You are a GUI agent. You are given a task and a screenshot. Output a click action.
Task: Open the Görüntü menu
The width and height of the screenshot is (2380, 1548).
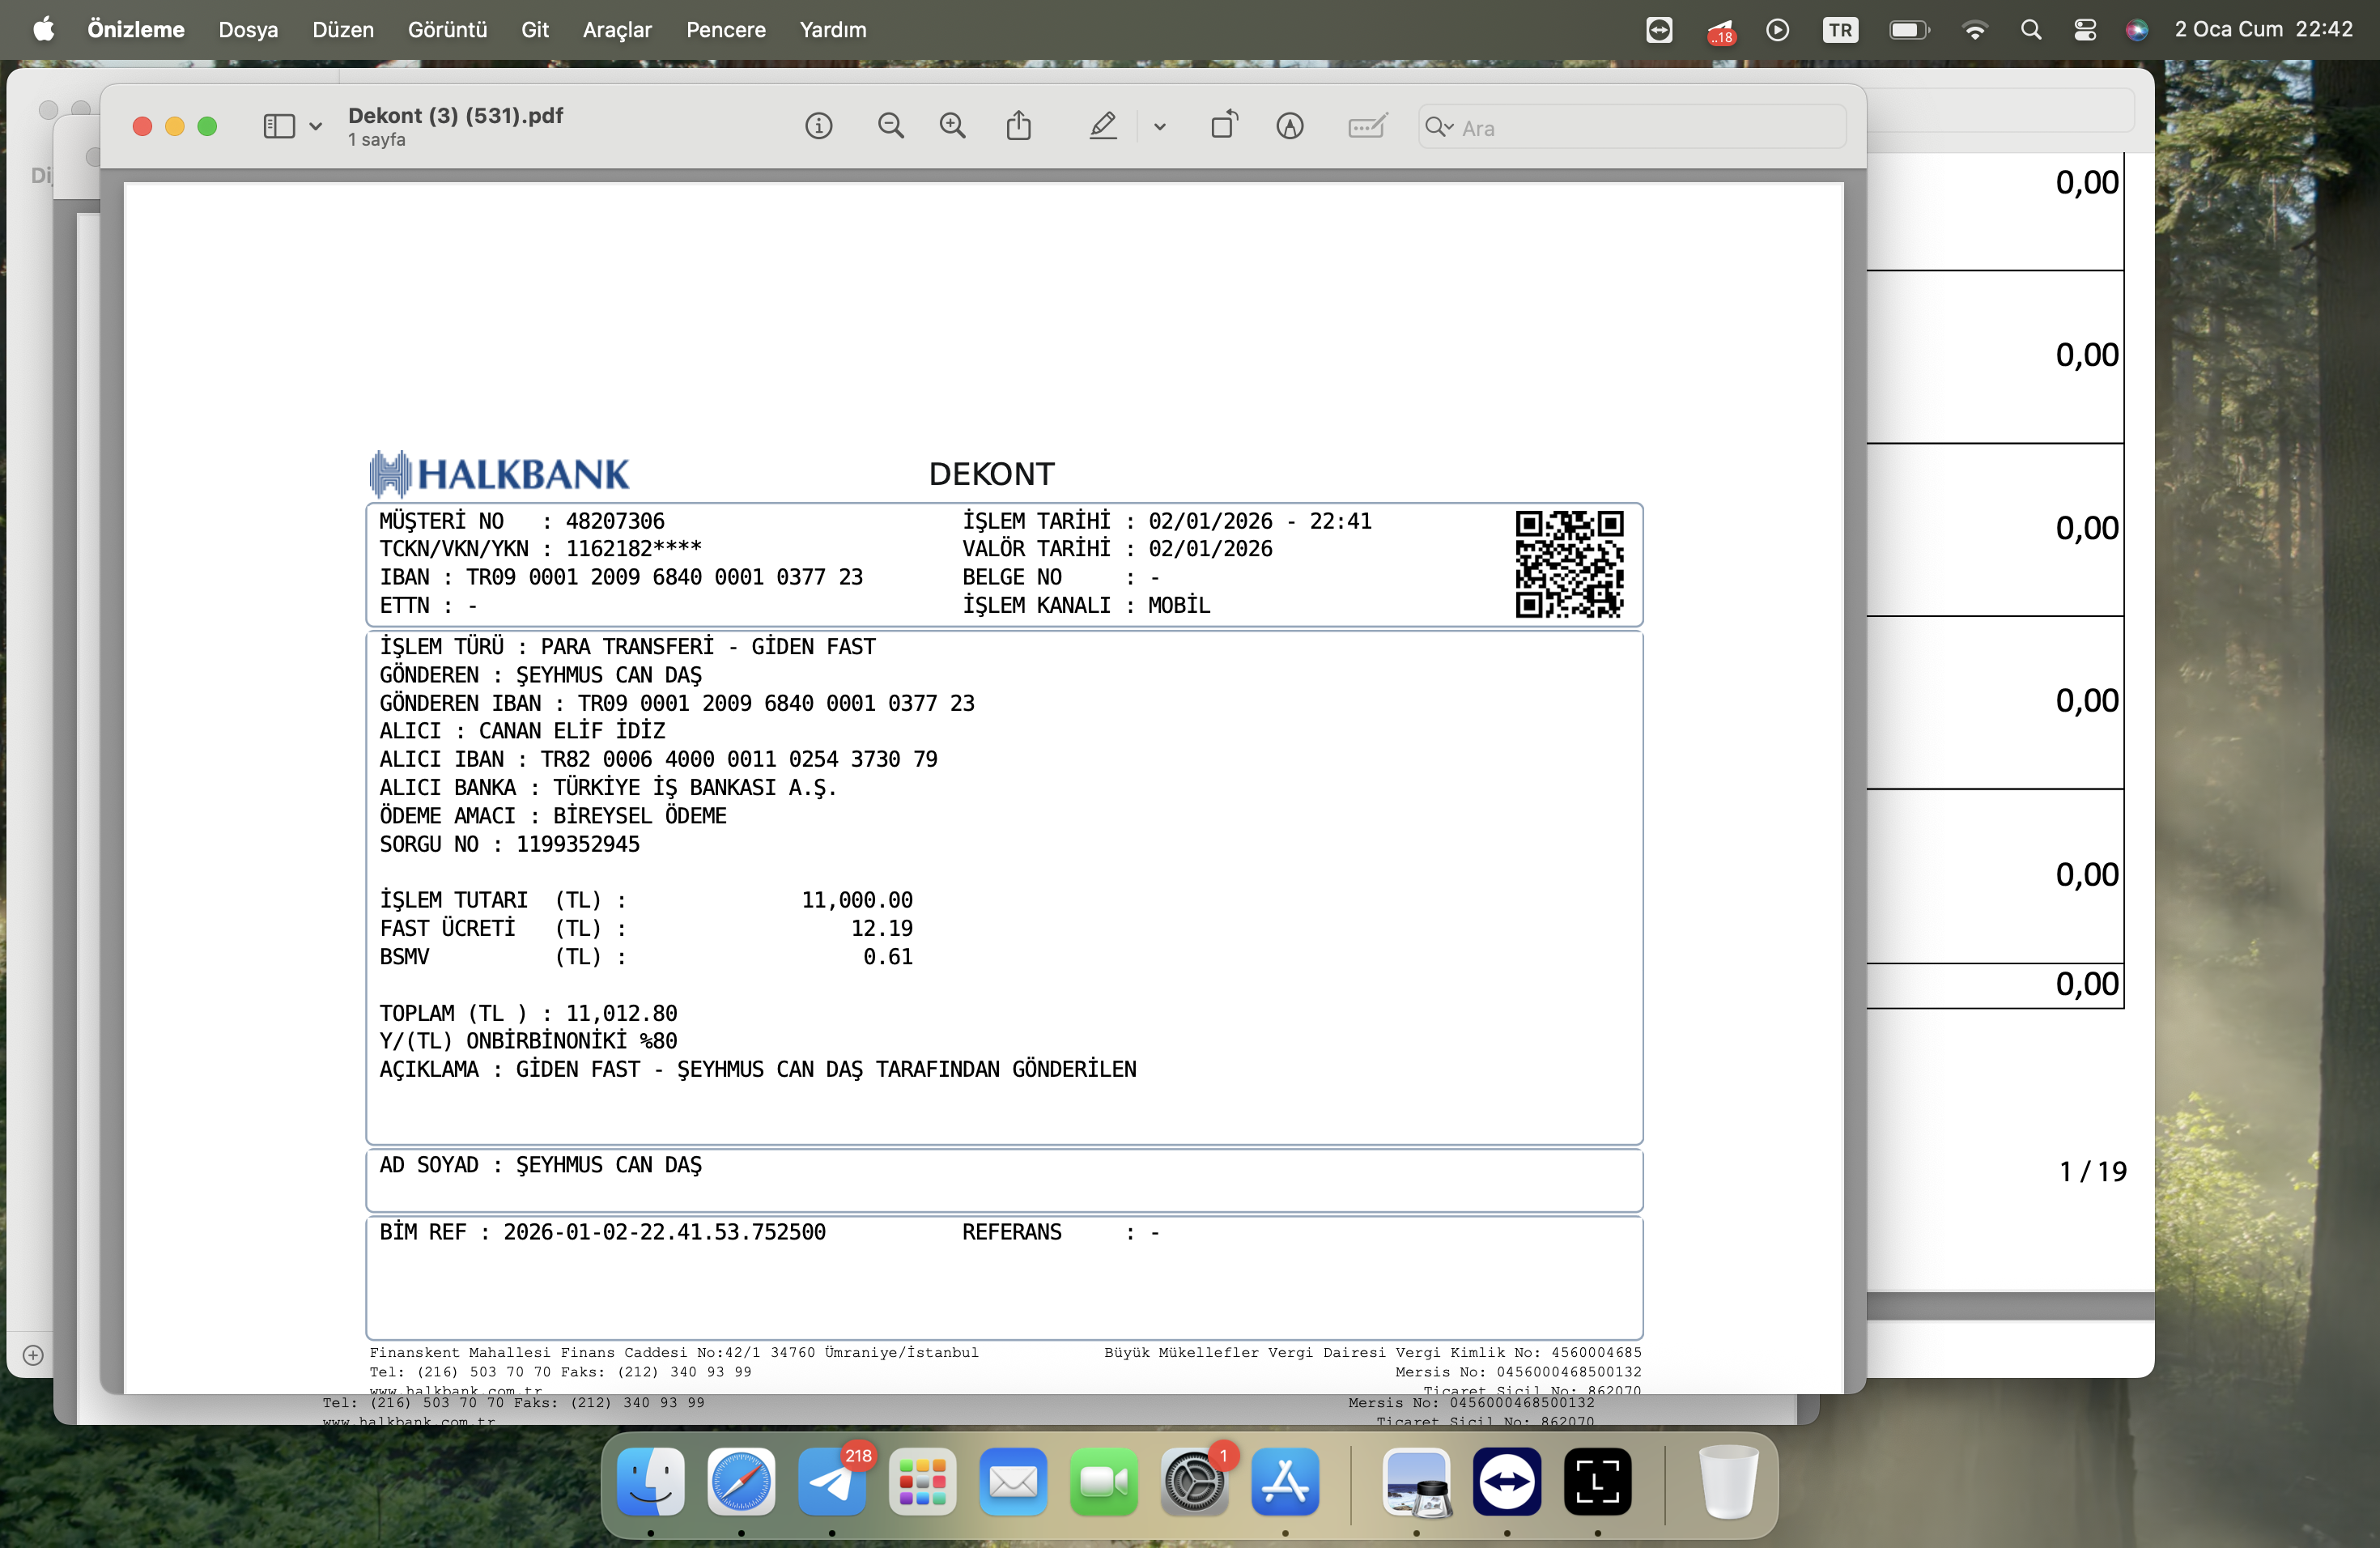[x=447, y=30]
